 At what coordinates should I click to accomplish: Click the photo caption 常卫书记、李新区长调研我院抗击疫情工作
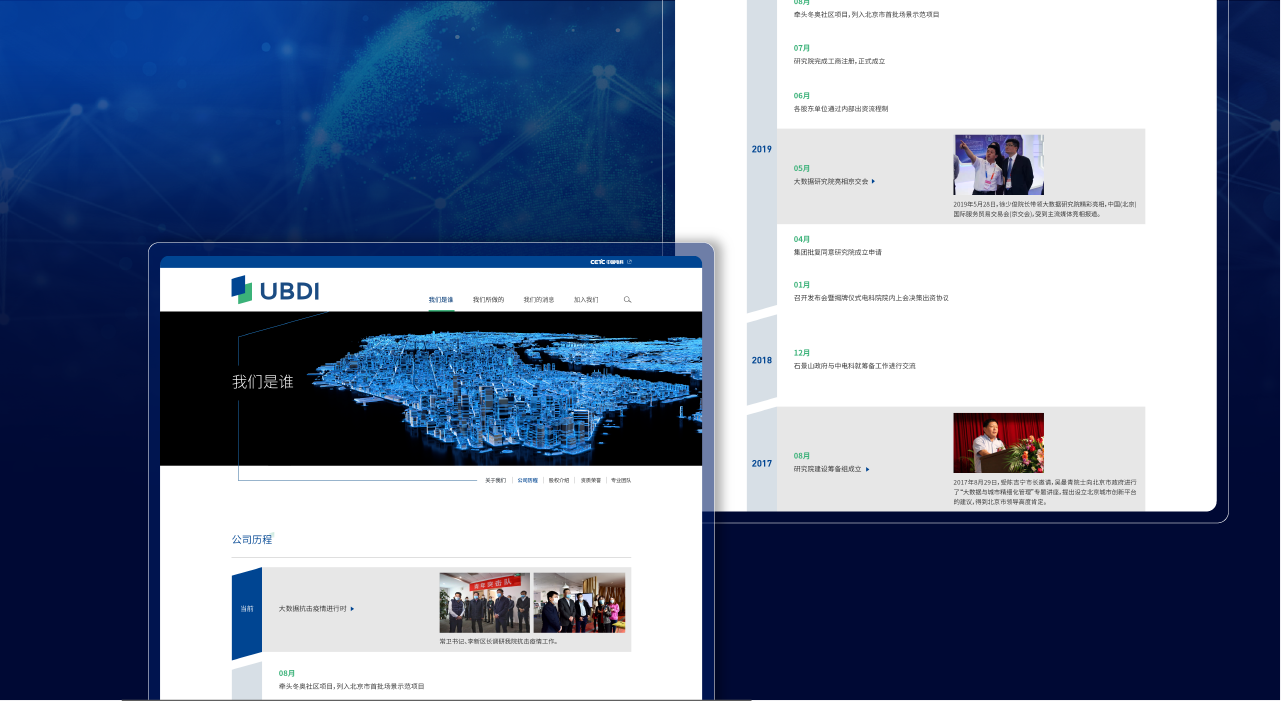click(498, 642)
